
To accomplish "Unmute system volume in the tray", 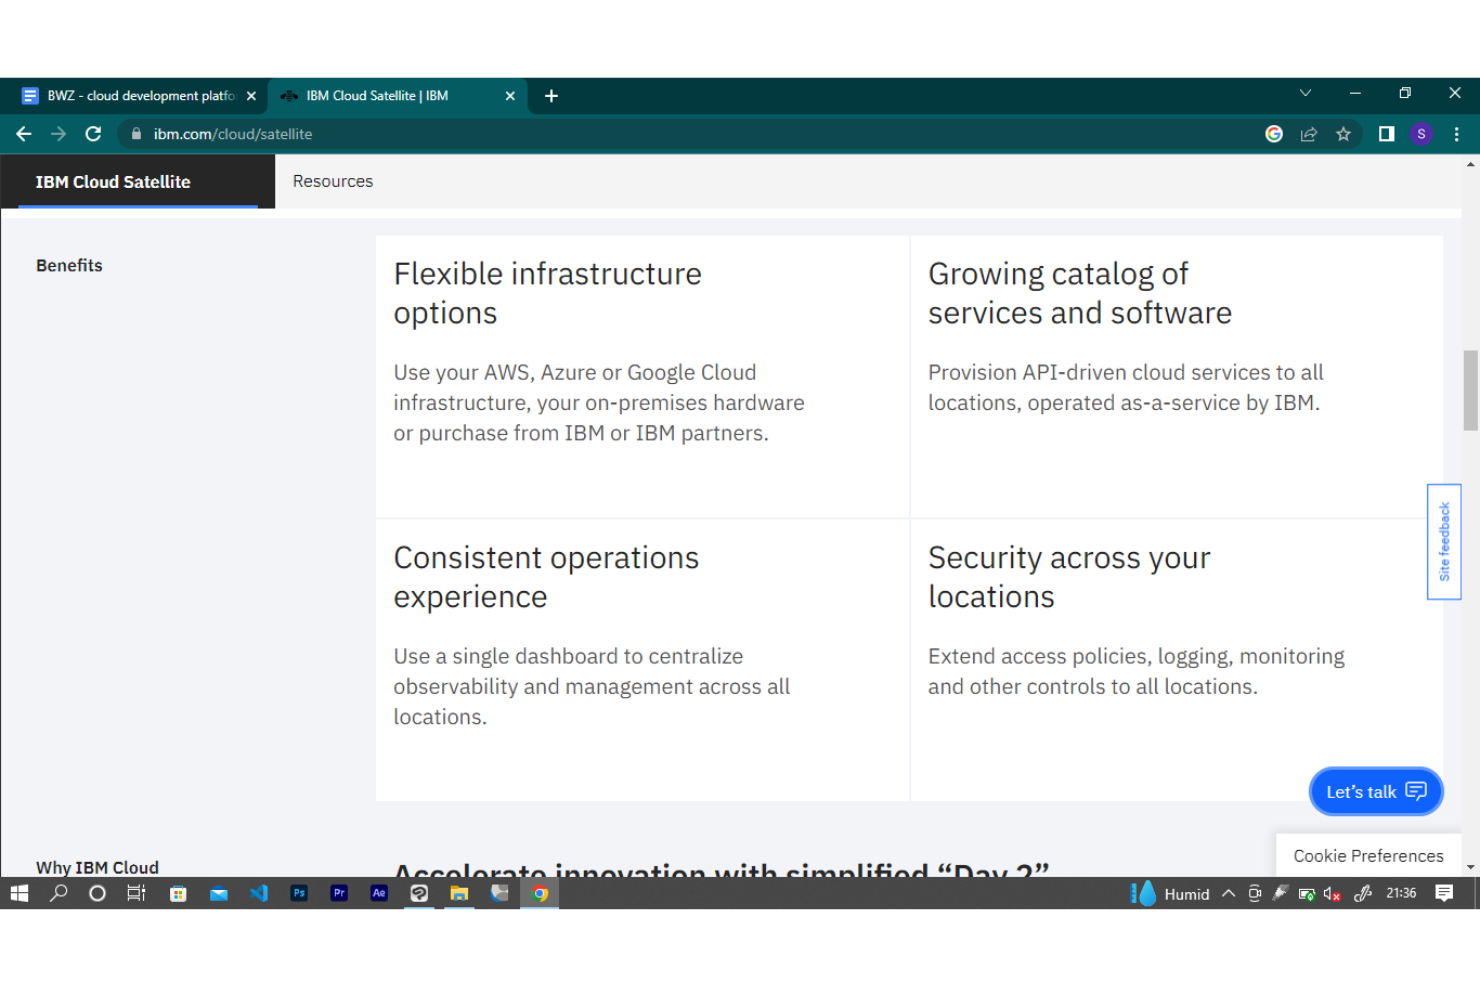I will click(1331, 893).
